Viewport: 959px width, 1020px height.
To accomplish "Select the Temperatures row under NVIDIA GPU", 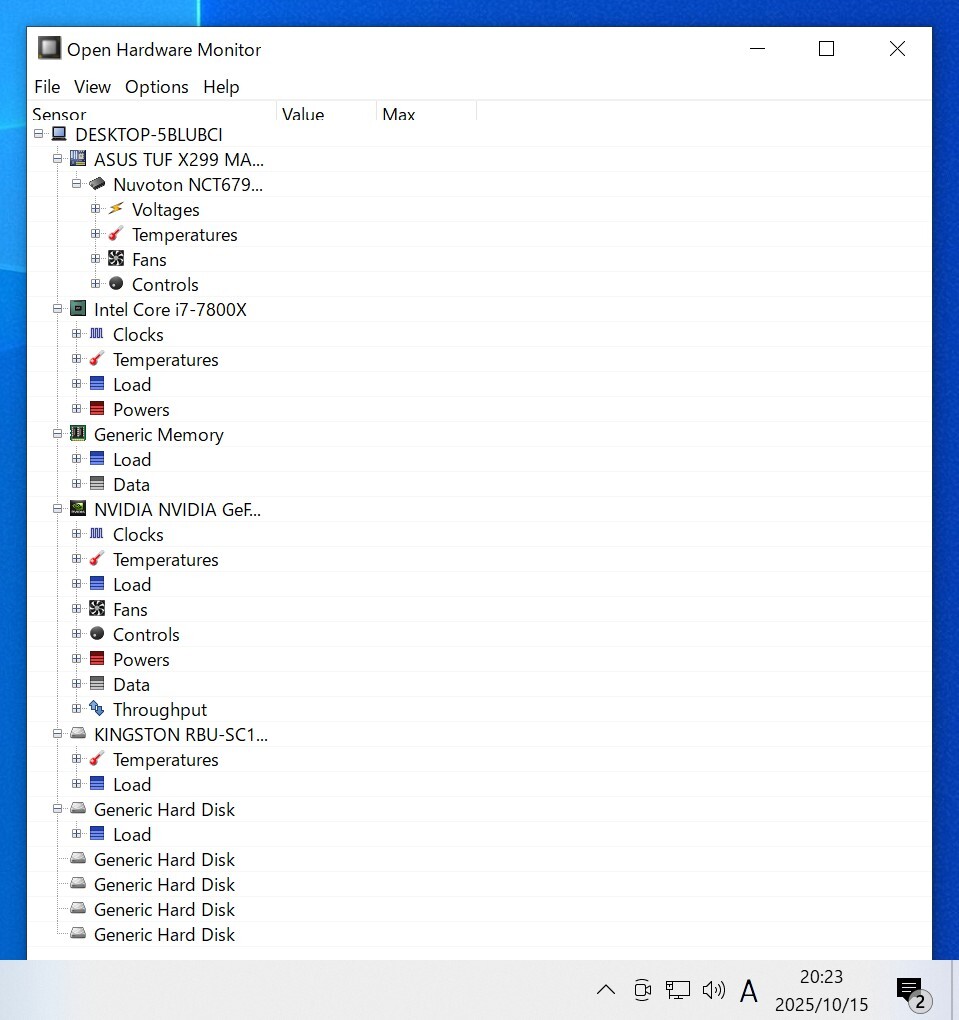I will (x=166, y=559).
